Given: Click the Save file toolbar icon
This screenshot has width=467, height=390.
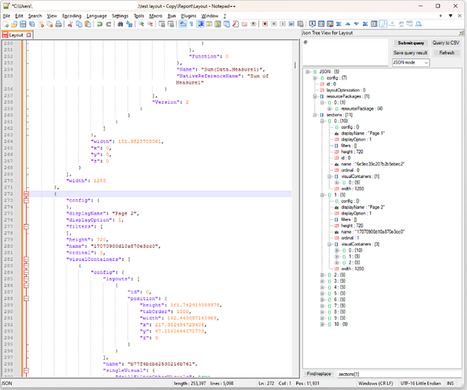Looking at the screenshot, I should click(x=23, y=24).
